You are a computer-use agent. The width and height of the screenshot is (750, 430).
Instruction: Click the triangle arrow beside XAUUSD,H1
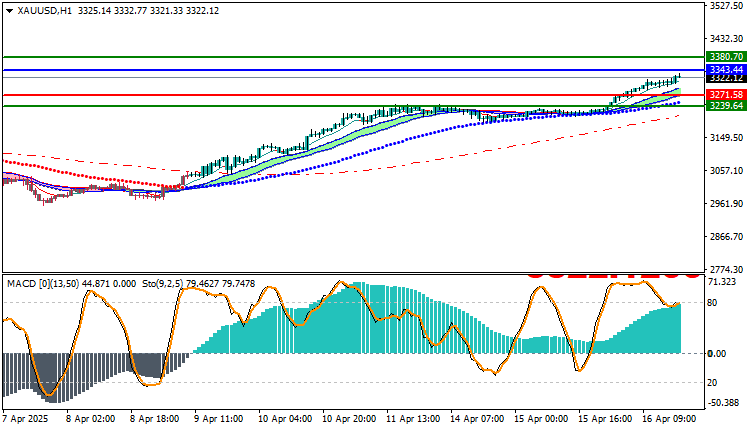(10, 11)
